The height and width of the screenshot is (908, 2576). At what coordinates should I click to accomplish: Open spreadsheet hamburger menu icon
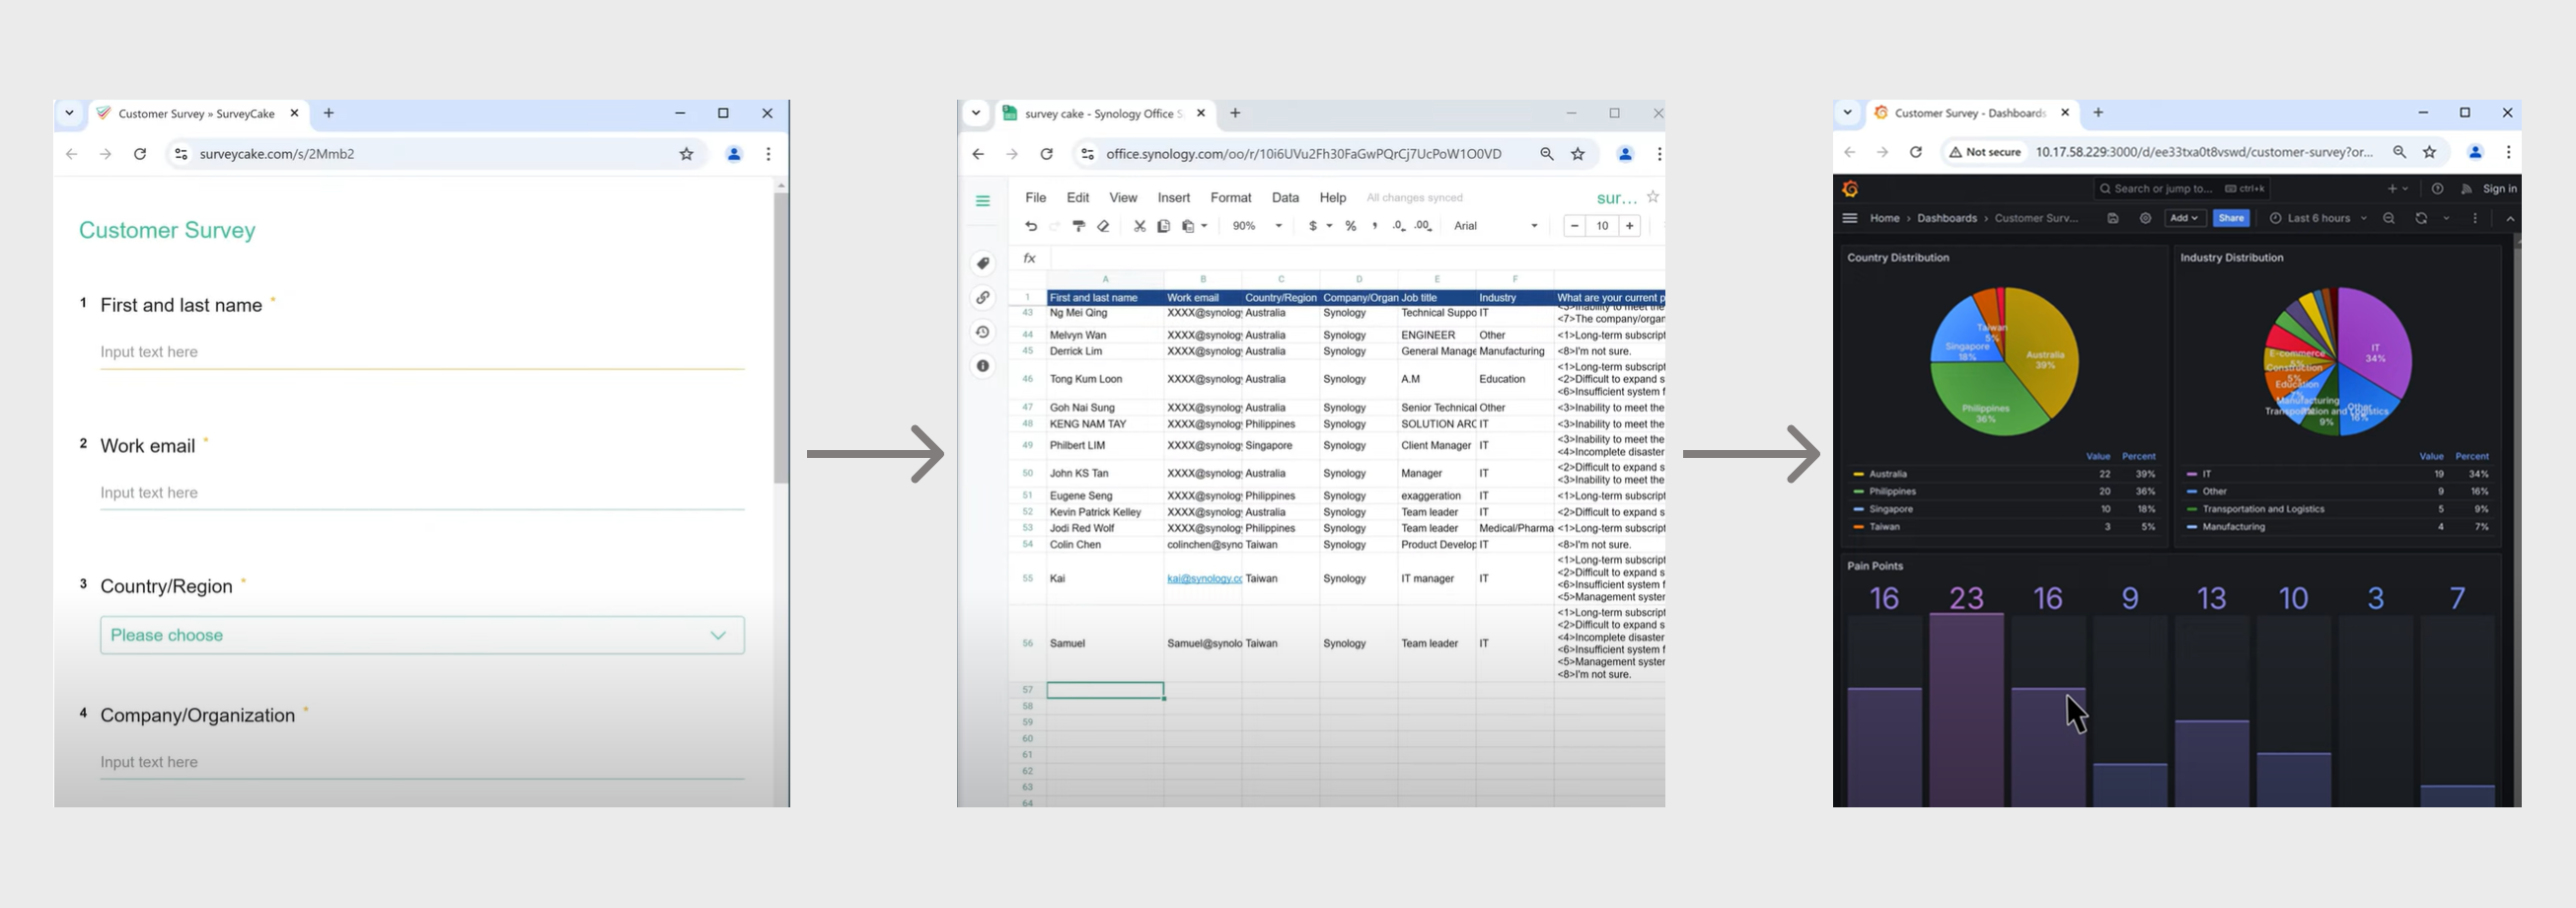[x=983, y=201]
